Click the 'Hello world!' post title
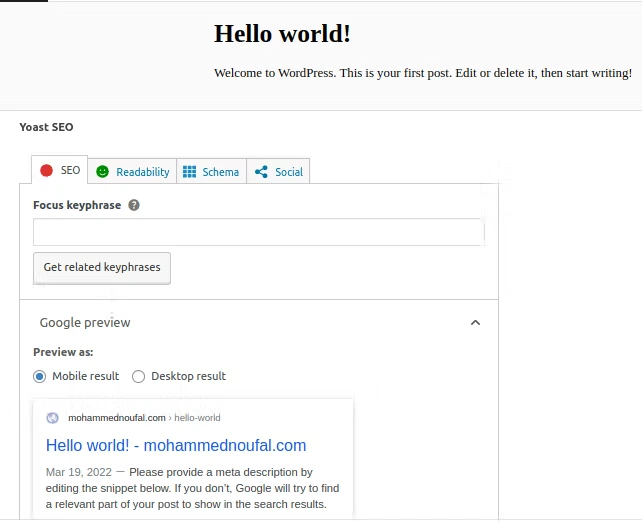 coord(282,33)
